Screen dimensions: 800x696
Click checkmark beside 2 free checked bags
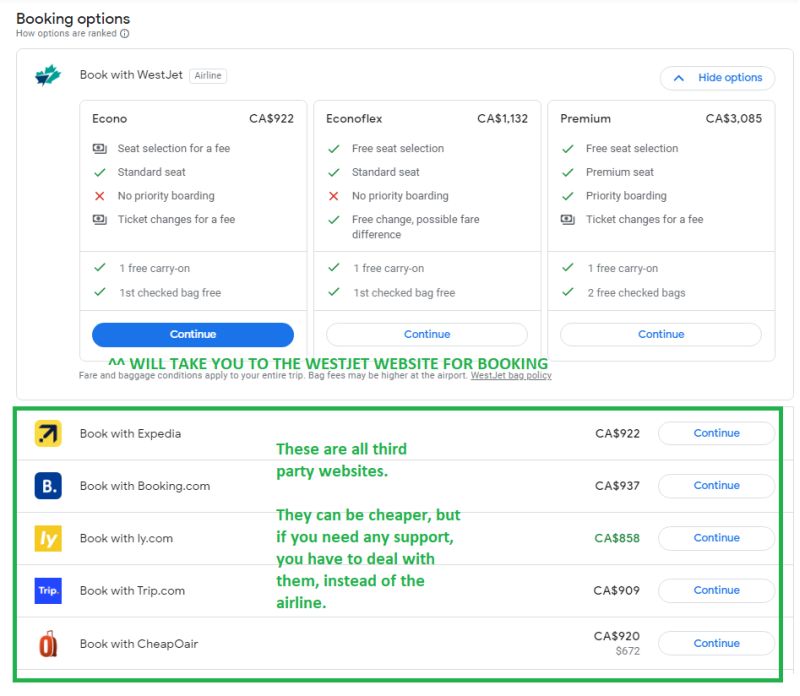568,292
